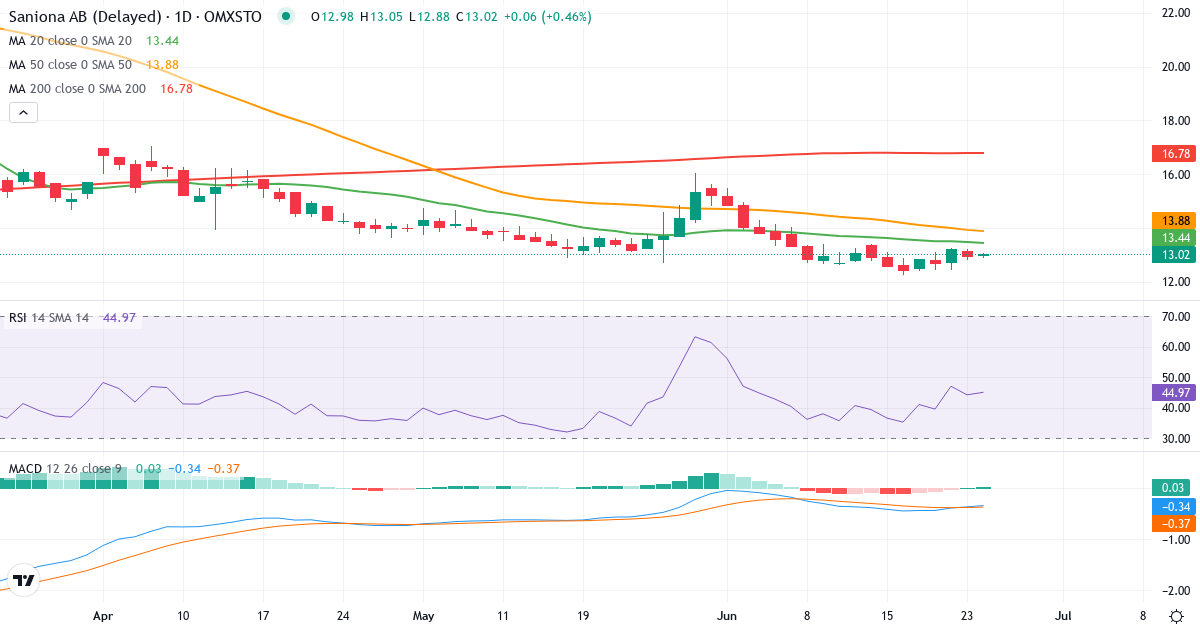Click the Apr date axis label

click(x=103, y=617)
